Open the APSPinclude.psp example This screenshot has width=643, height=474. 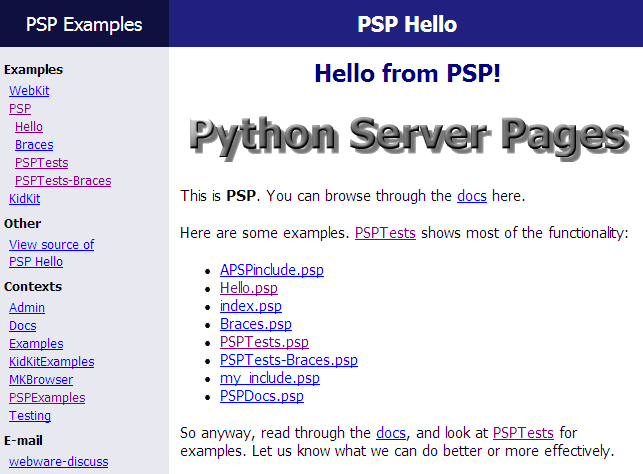click(x=272, y=270)
